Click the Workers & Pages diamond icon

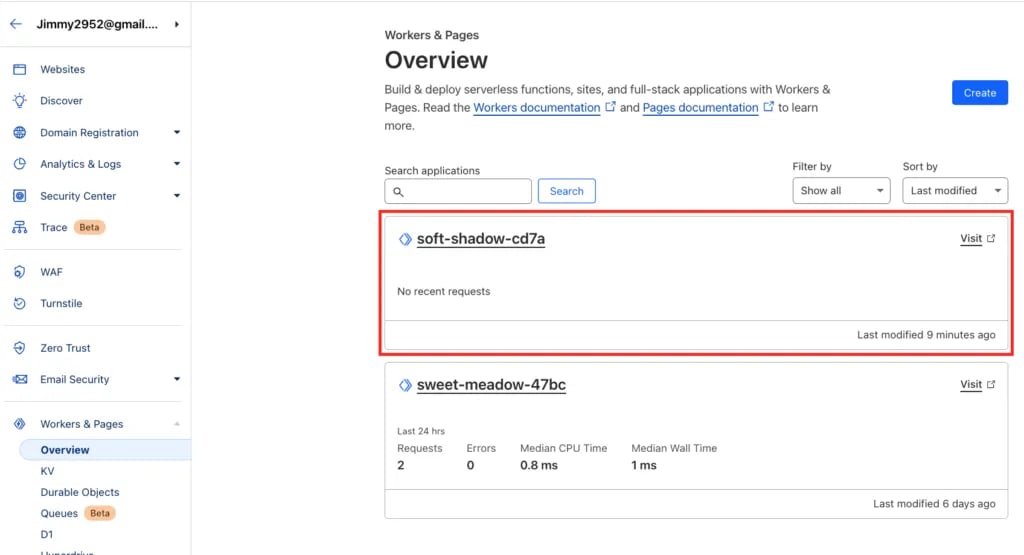tap(20, 424)
